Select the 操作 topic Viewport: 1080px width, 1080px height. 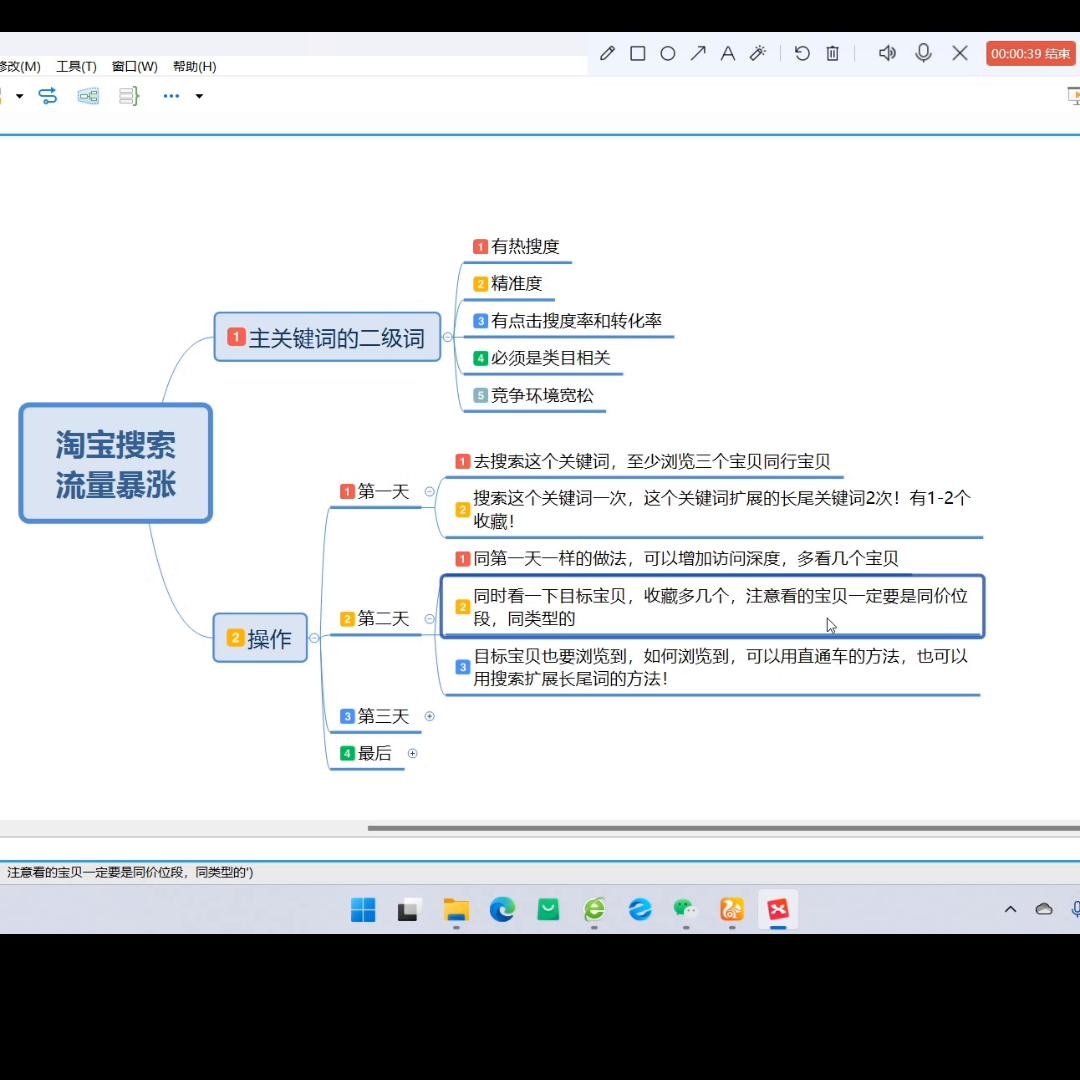coord(260,638)
